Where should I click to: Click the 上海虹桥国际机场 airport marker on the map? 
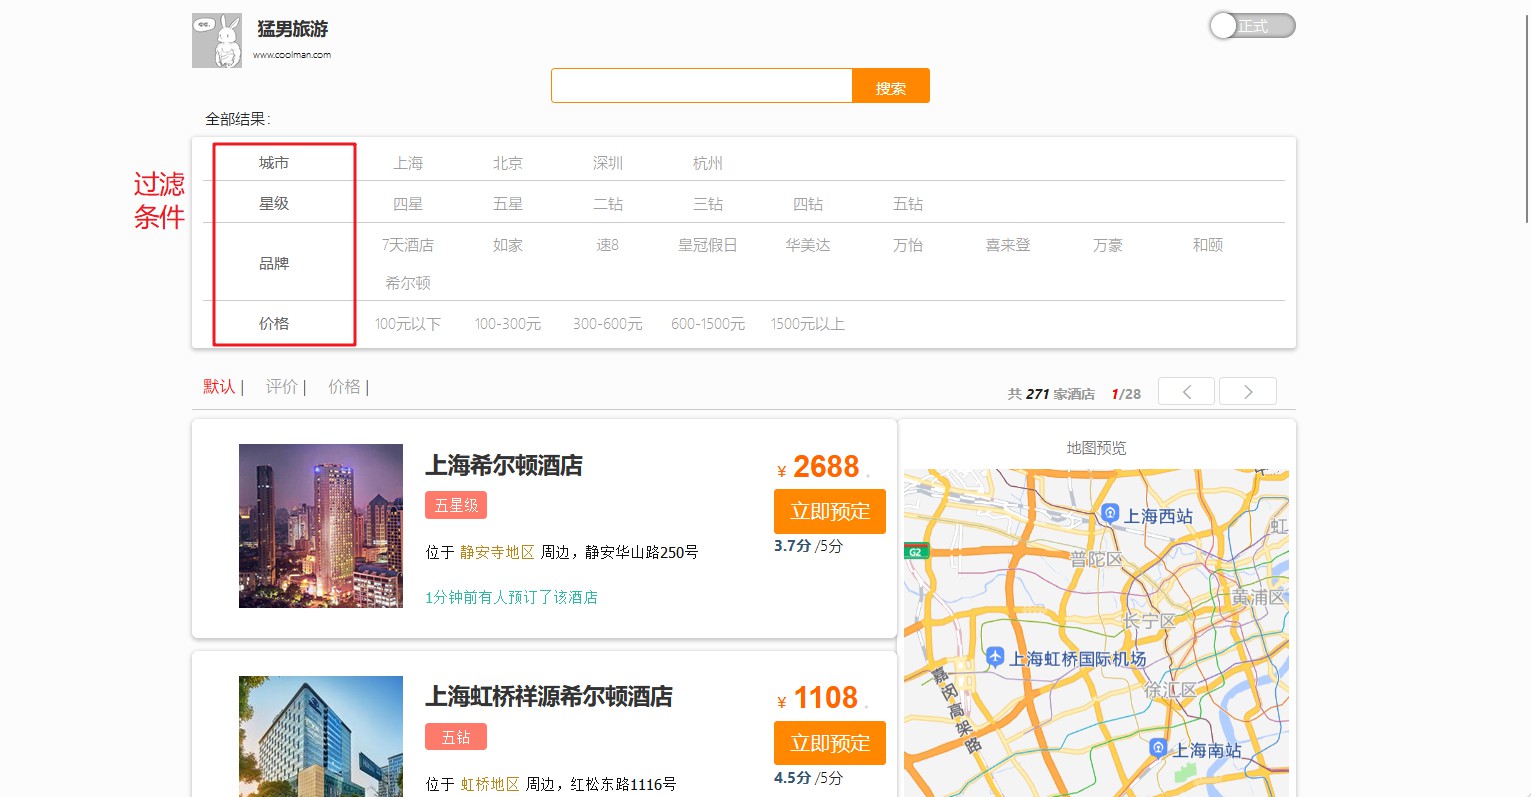coord(994,656)
